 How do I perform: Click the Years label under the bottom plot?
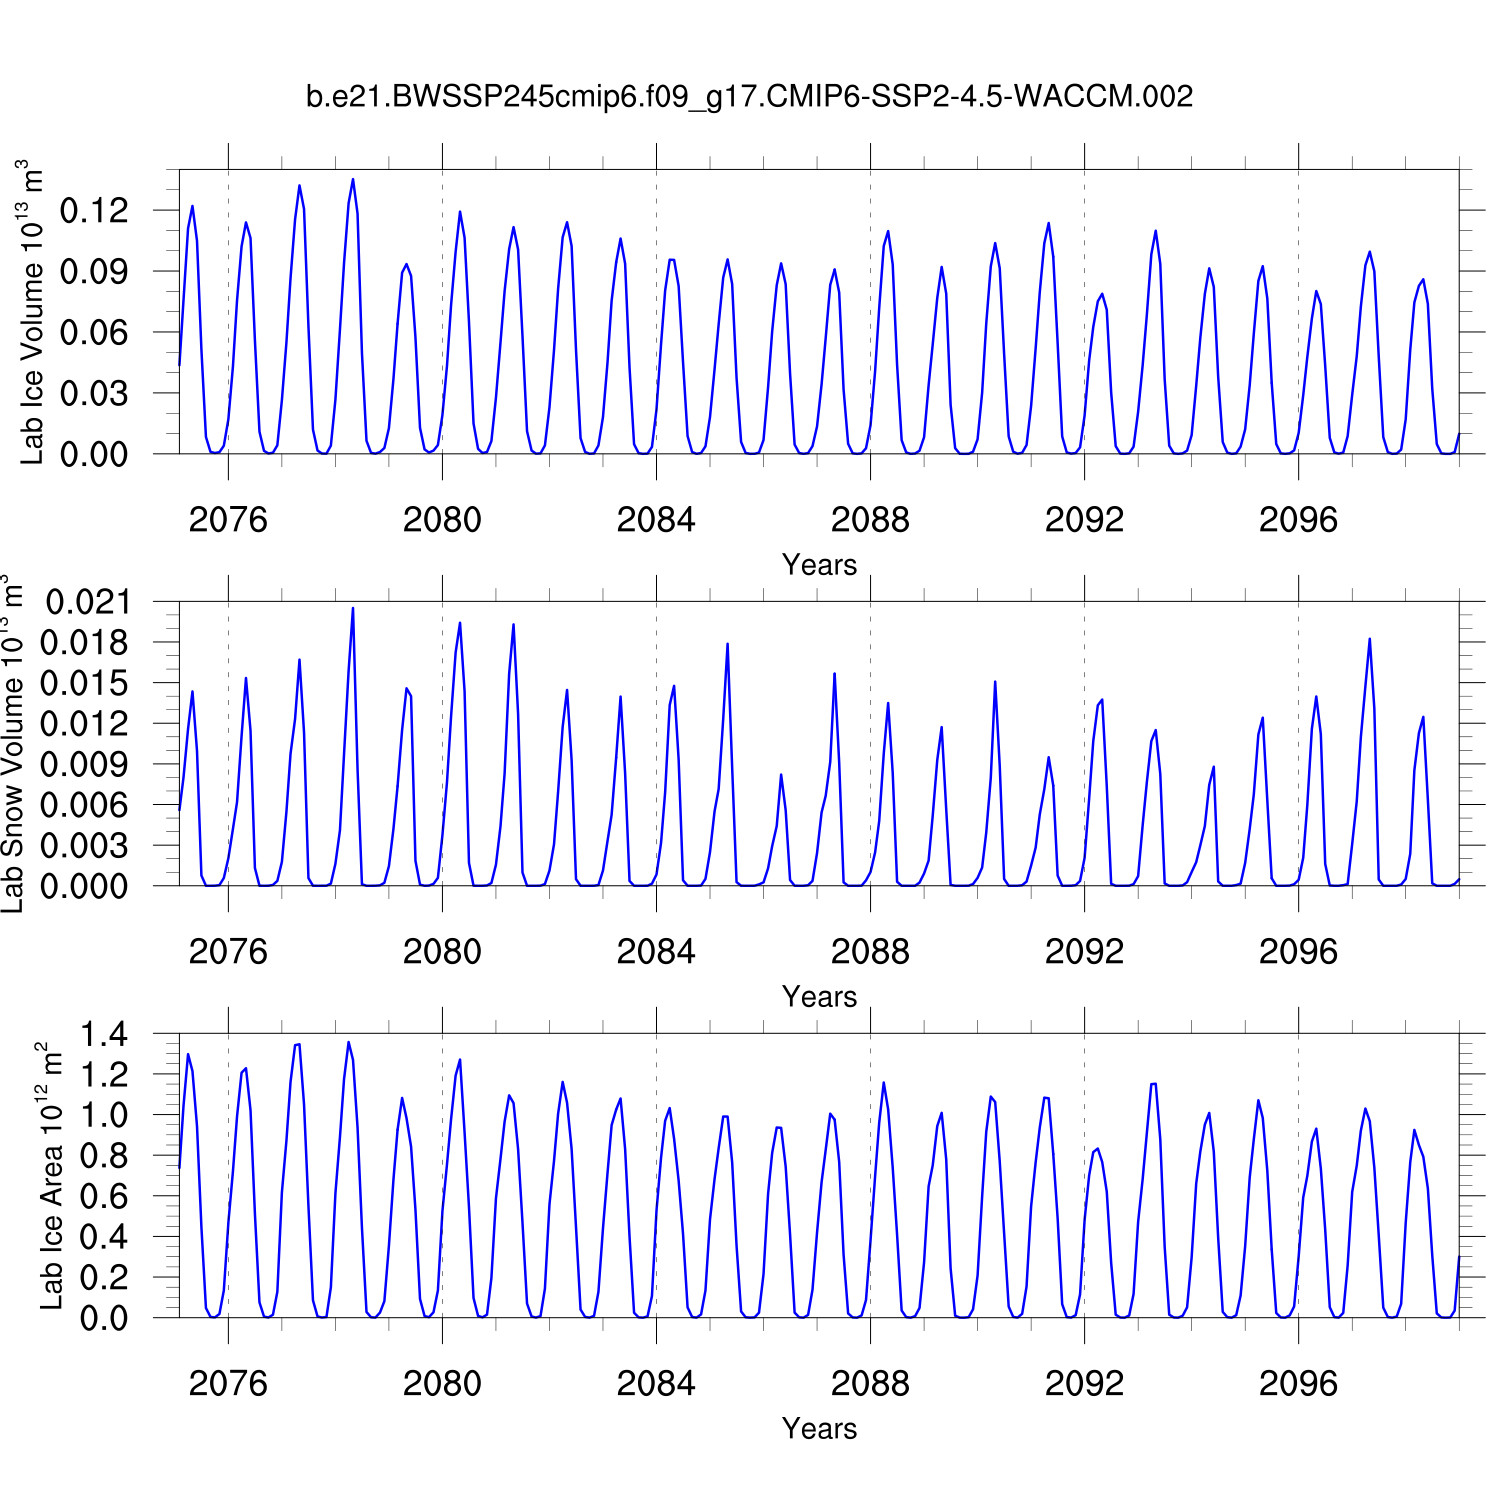pos(819,1429)
